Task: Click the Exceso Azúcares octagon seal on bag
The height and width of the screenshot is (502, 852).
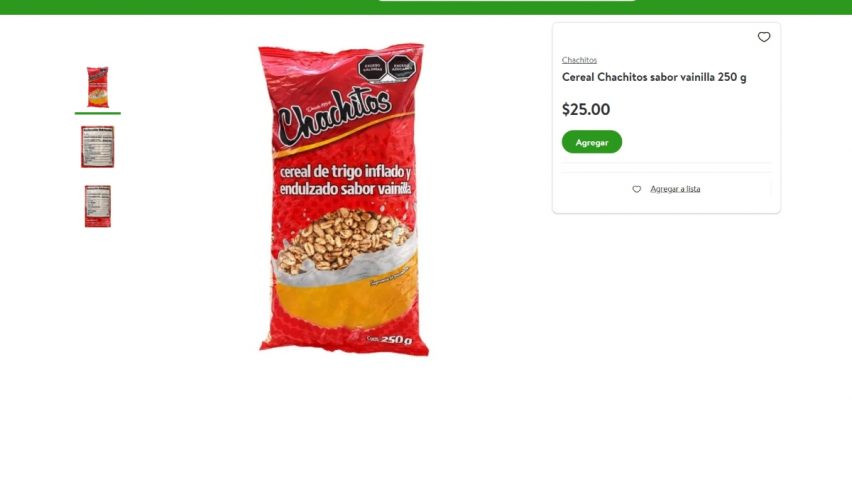Action: [x=401, y=68]
